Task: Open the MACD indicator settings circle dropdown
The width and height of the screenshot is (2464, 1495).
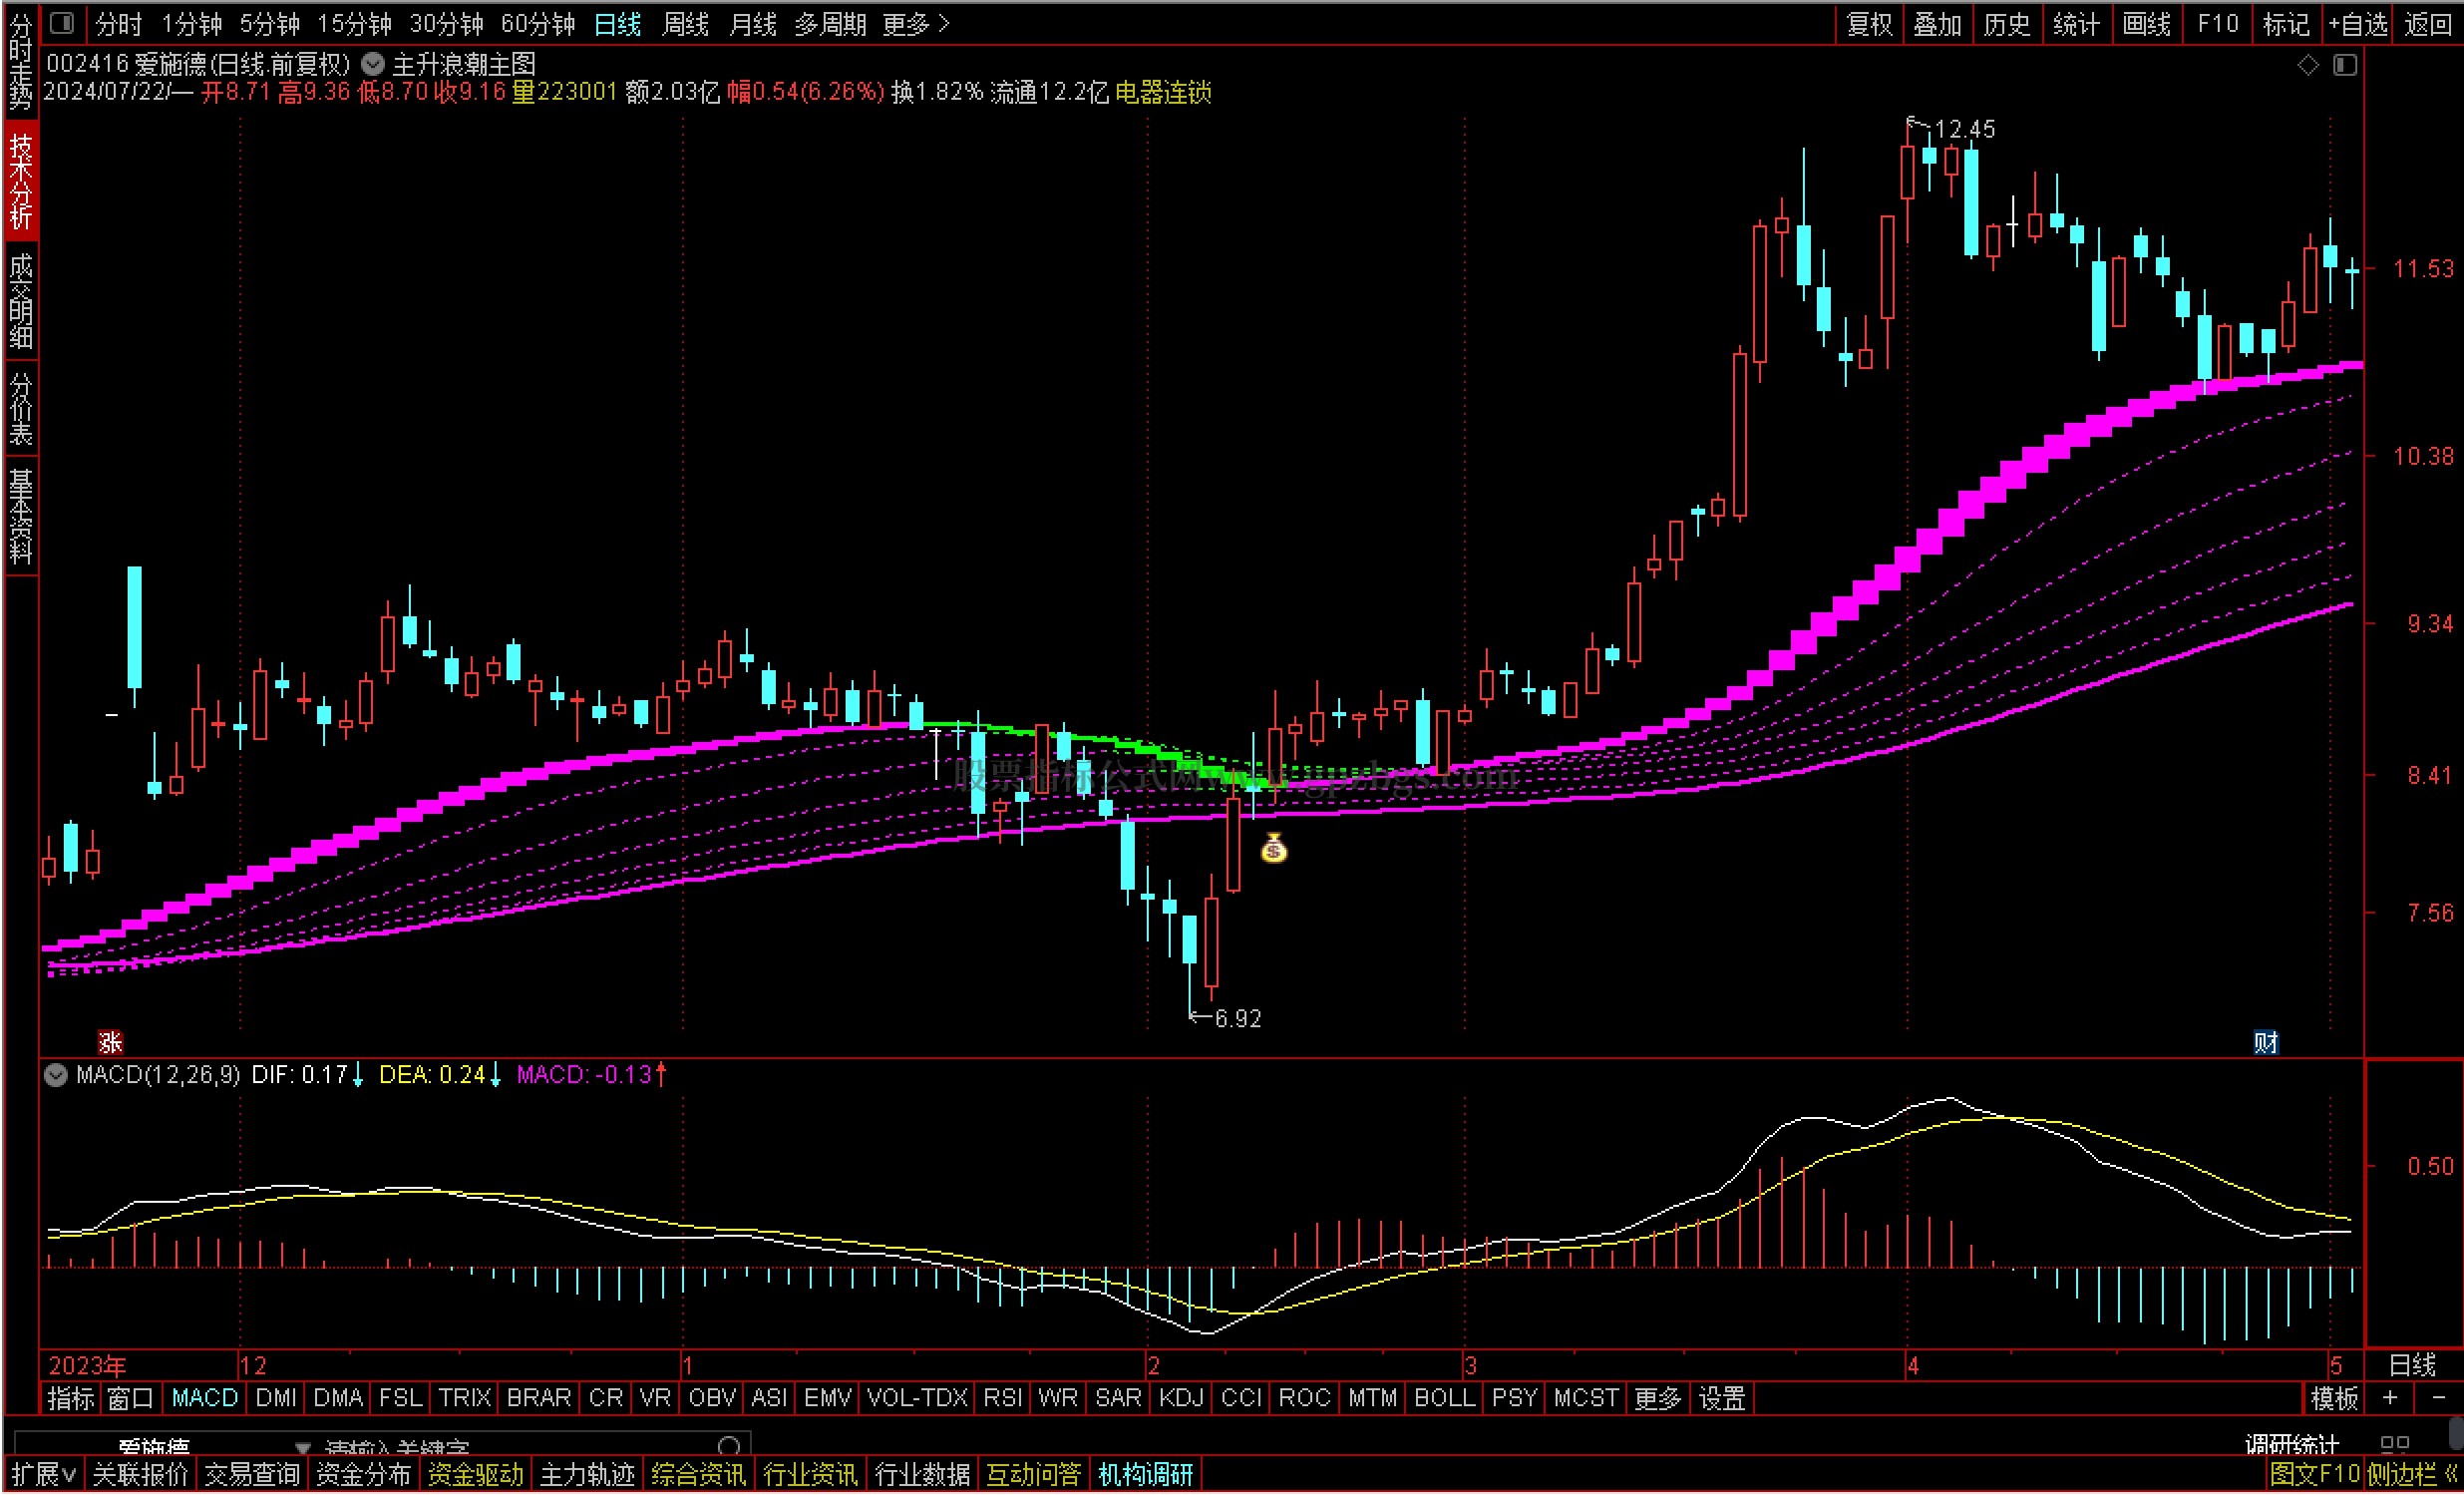Action: pyautogui.click(x=57, y=1075)
